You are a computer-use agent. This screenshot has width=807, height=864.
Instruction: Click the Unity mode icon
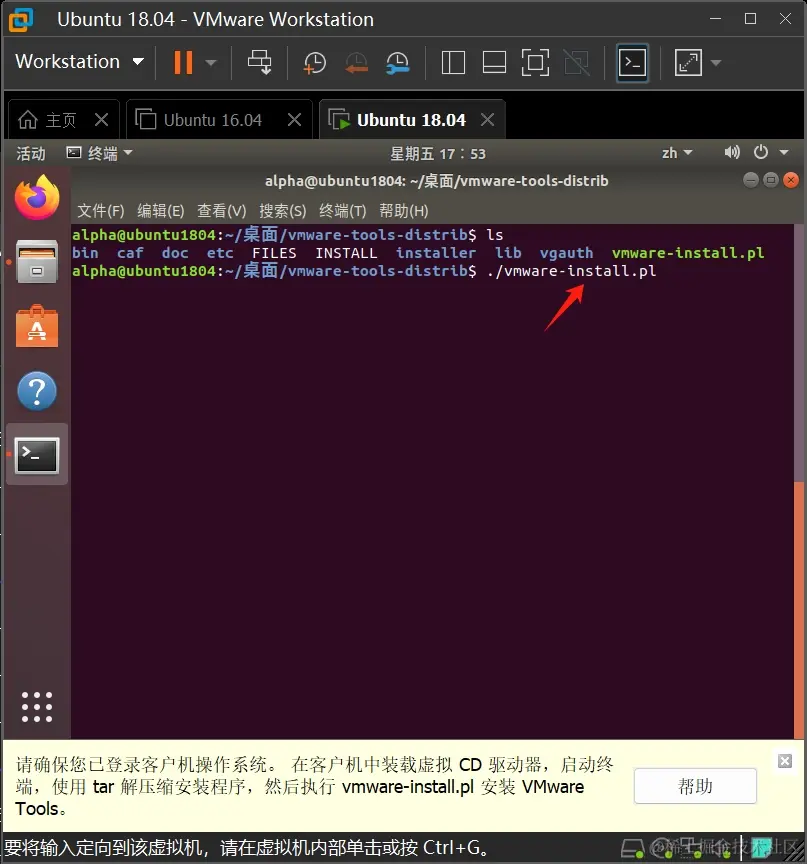click(x=577, y=62)
